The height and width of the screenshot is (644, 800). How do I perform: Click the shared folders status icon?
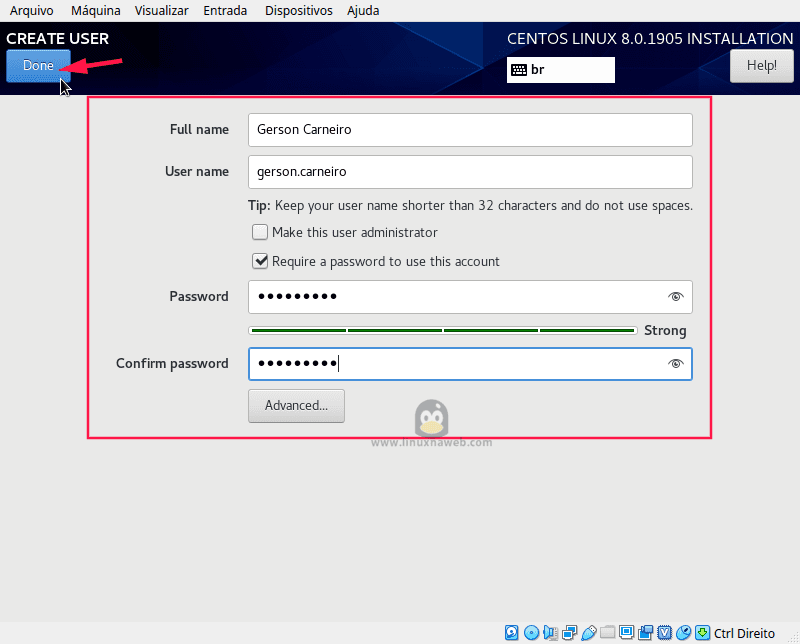(x=607, y=633)
